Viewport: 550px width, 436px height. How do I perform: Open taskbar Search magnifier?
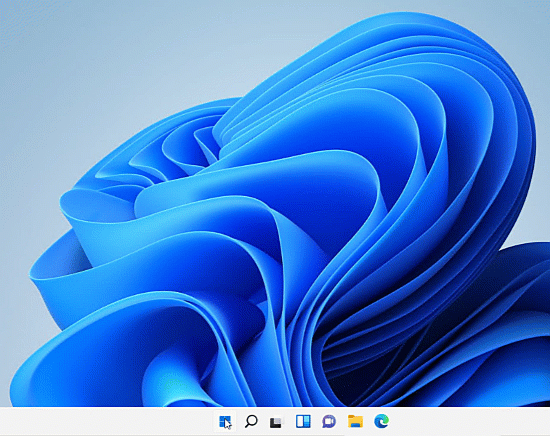tap(251, 421)
